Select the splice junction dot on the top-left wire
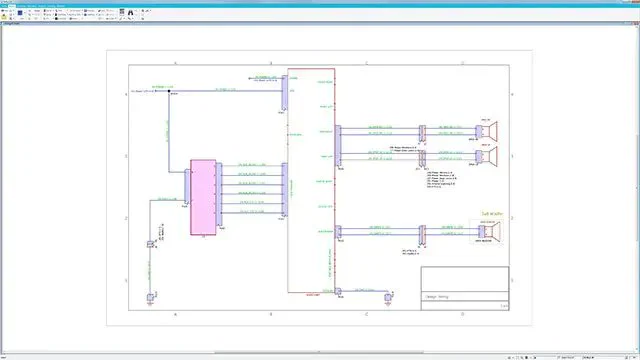The width and height of the screenshot is (640, 360). click(x=169, y=91)
